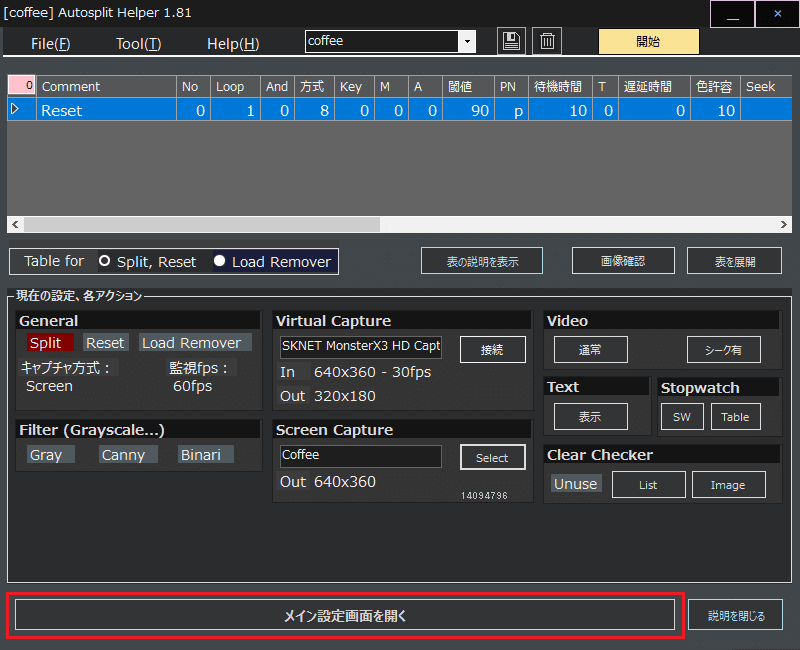800x650 pixels.
Task: Toggle the Reset action in General
Action: pos(105,342)
